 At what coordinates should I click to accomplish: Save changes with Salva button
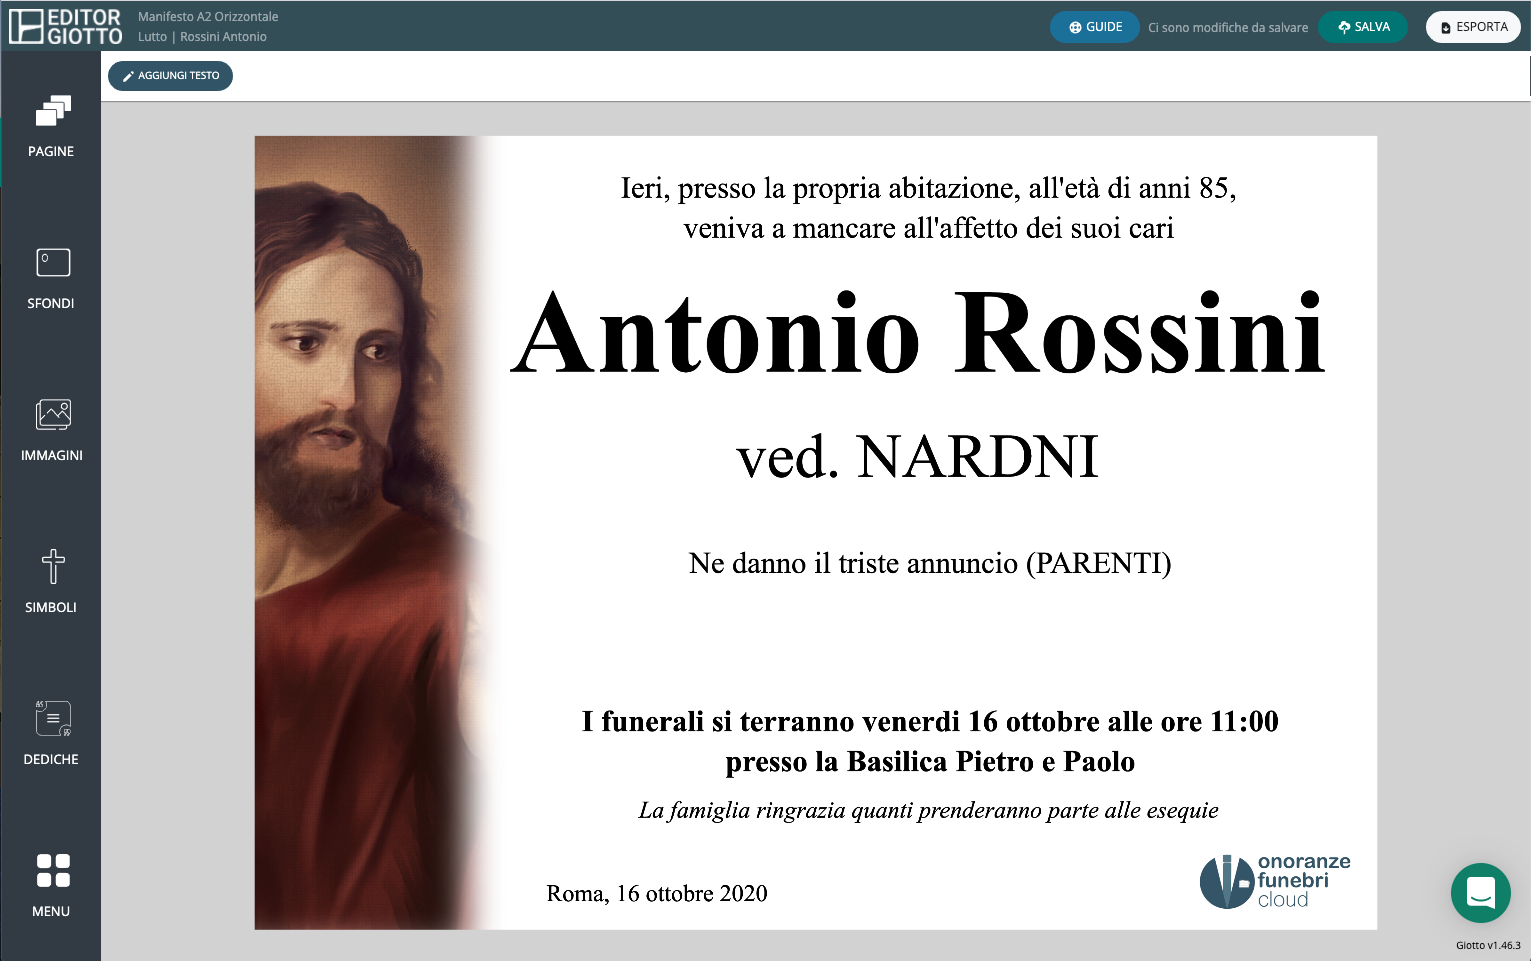[1363, 27]
